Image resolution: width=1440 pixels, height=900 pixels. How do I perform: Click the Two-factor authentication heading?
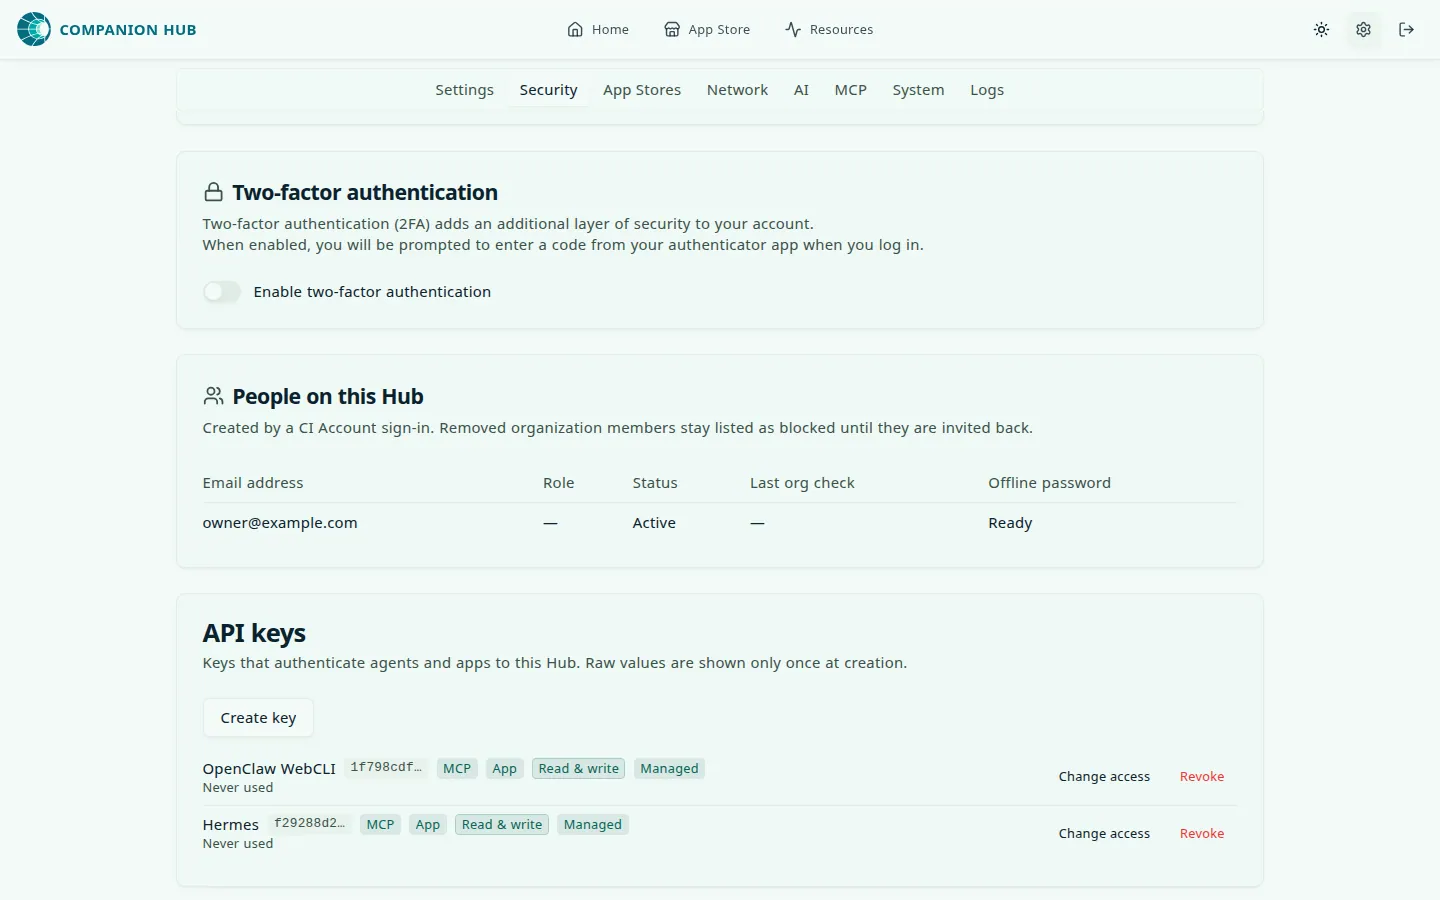365,192
